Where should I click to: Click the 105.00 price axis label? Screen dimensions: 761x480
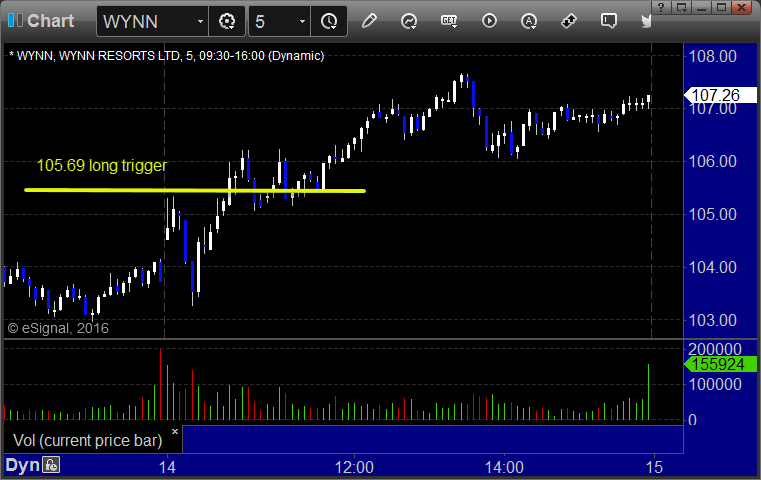pos(713,214)
